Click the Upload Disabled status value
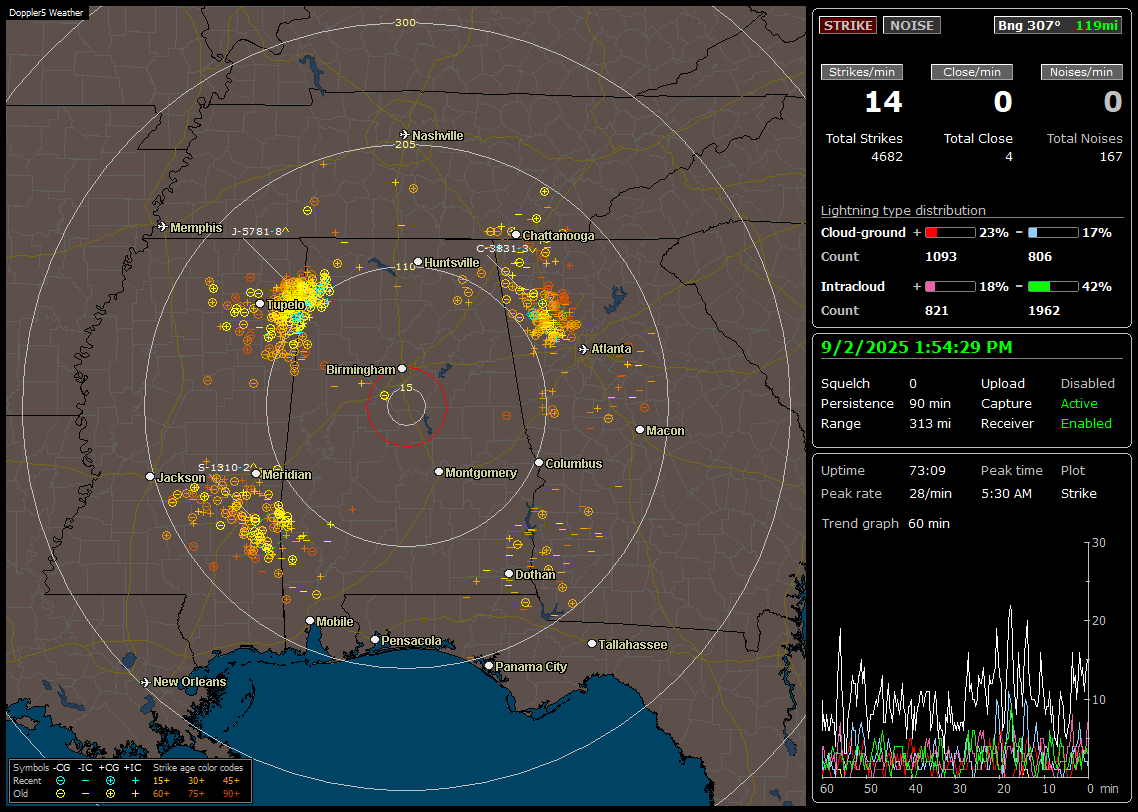 1087,383
